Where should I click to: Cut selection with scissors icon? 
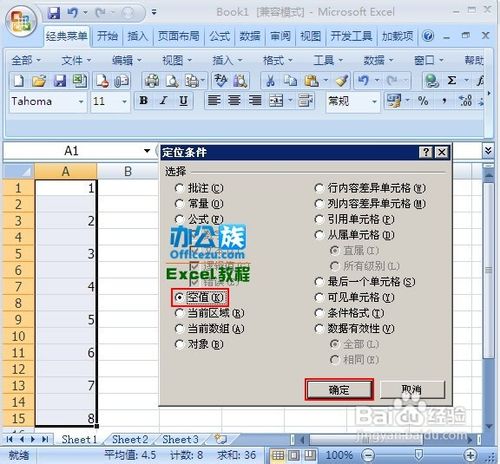pos(270,81)
